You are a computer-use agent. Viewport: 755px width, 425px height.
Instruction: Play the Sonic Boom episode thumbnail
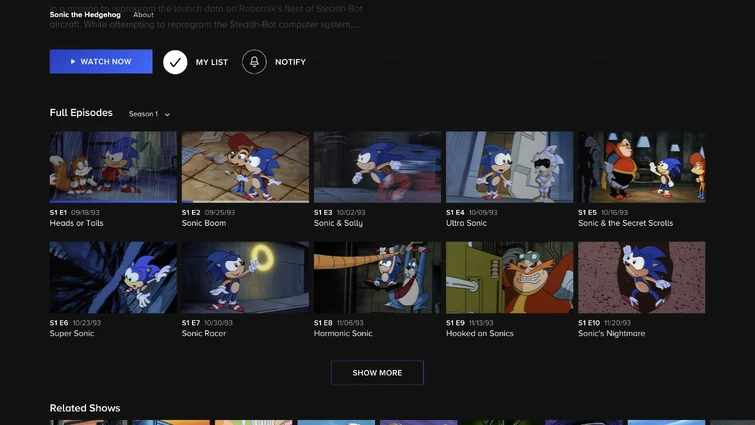pos(245,167)
